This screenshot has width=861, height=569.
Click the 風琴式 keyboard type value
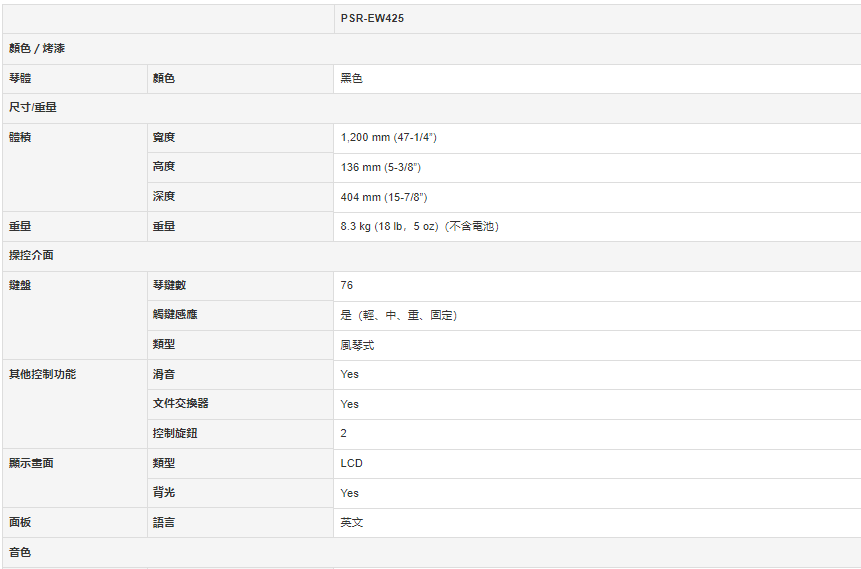click(x=357, y=345)
